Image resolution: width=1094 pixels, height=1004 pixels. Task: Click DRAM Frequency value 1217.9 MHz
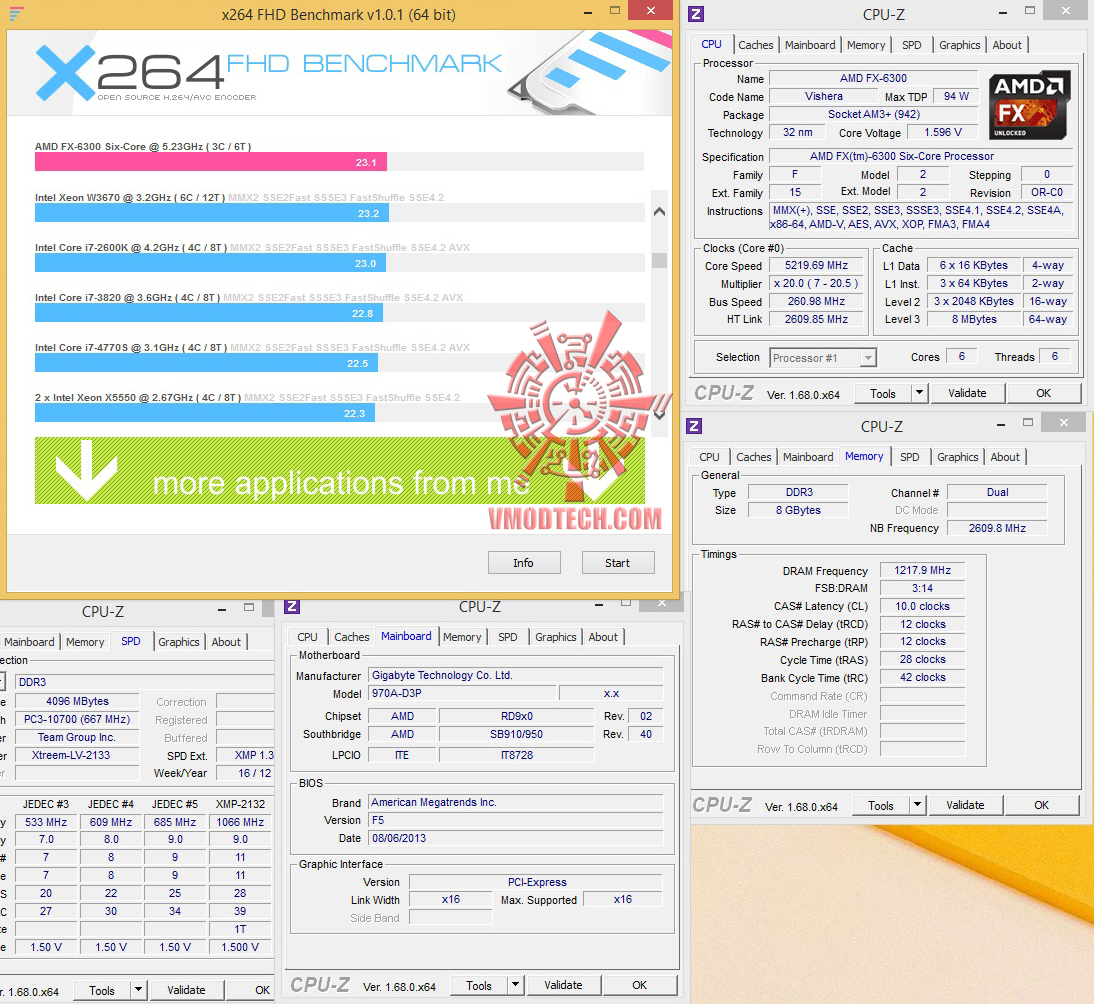(x=922, y=570)
